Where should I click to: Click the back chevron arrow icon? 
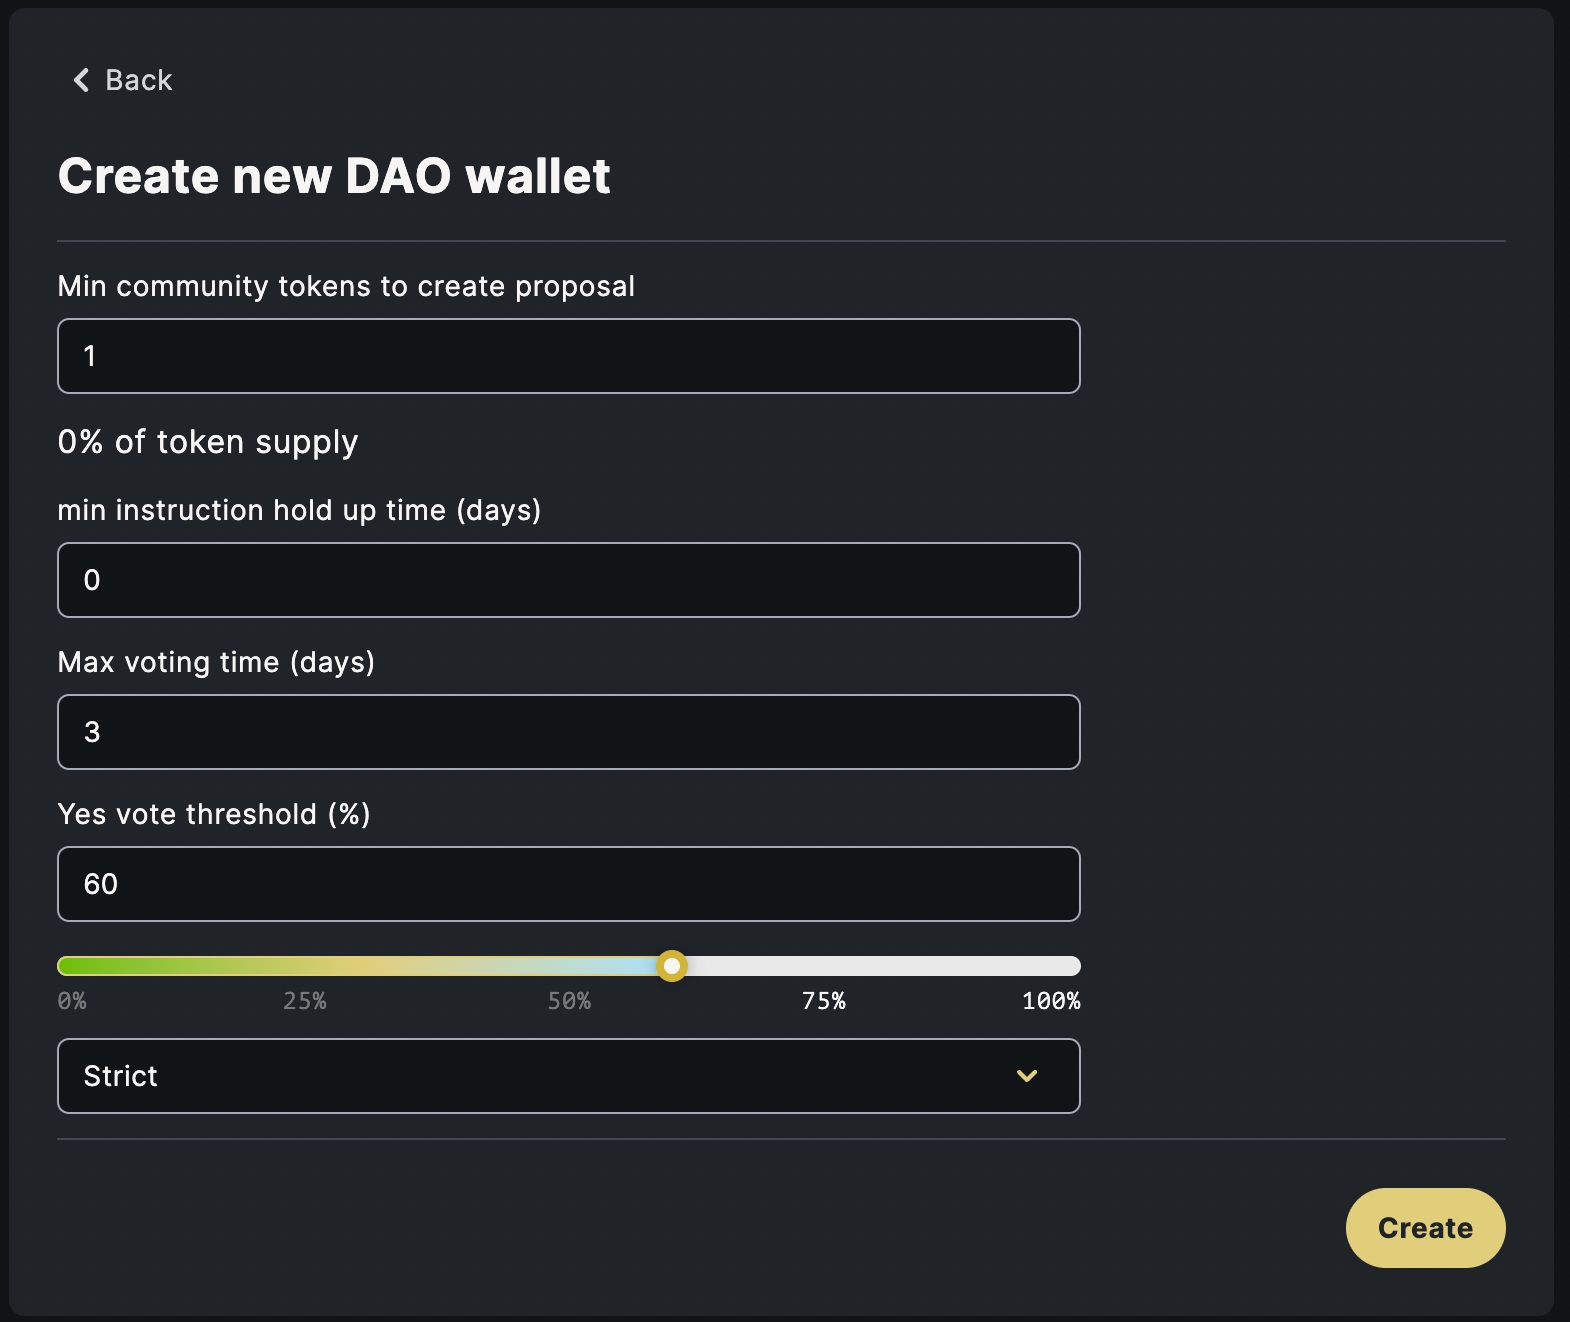click(x=81, y=80)
